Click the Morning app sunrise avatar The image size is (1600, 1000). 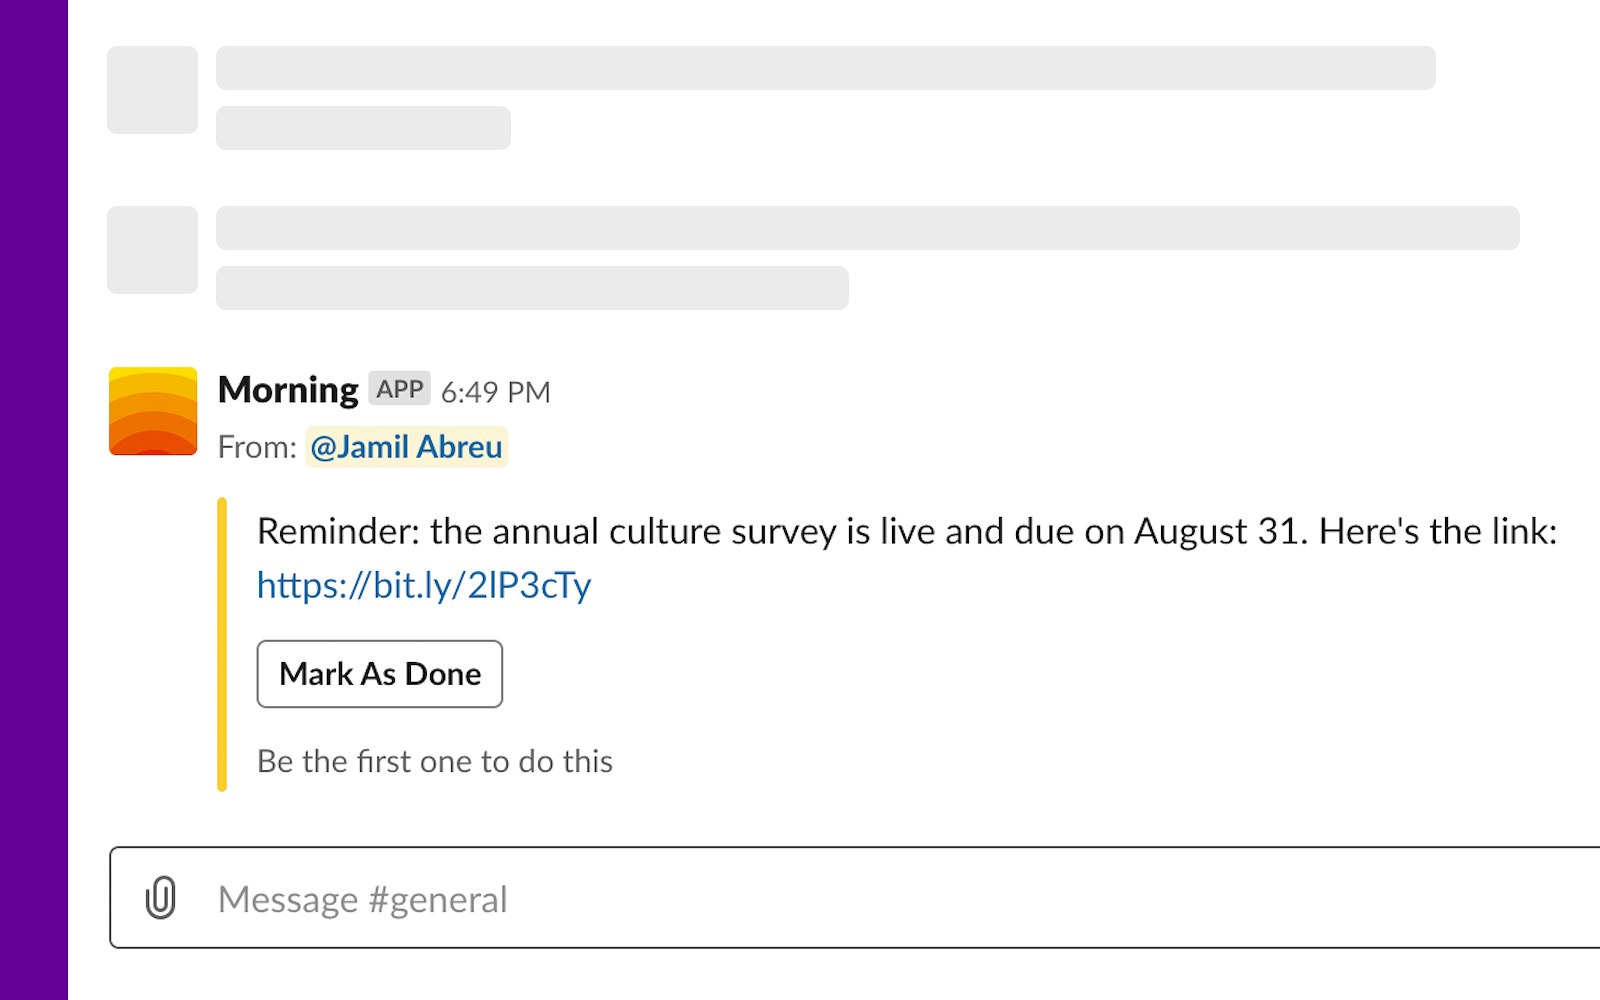[153, 411]
